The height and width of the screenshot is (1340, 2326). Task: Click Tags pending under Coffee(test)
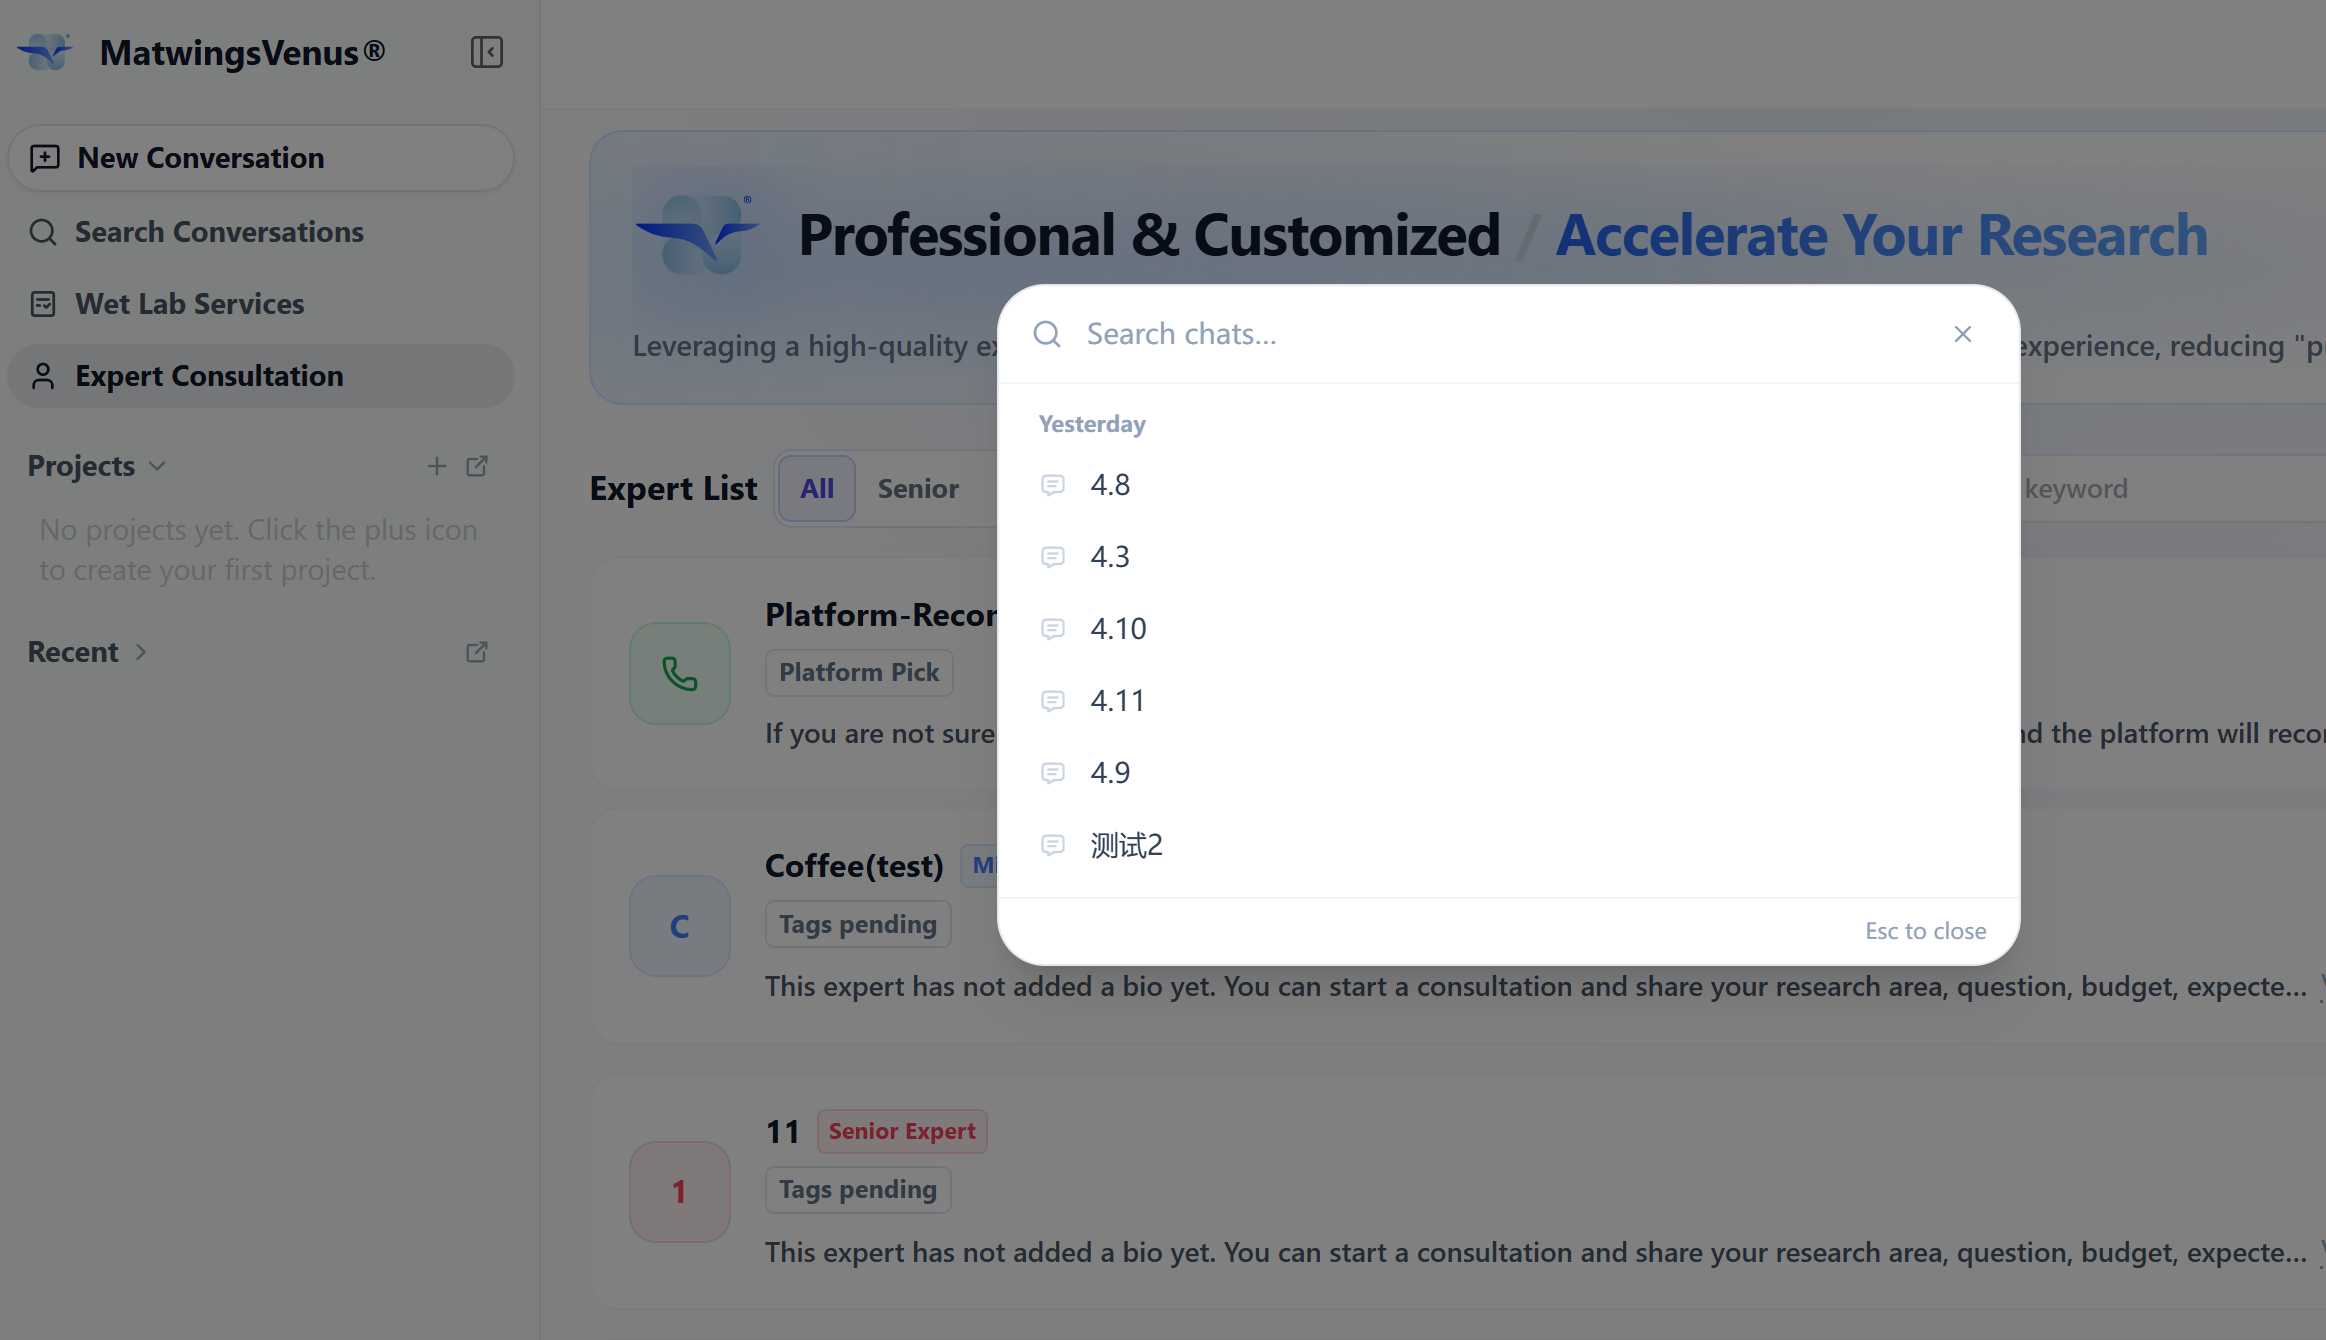click(858, 924)
